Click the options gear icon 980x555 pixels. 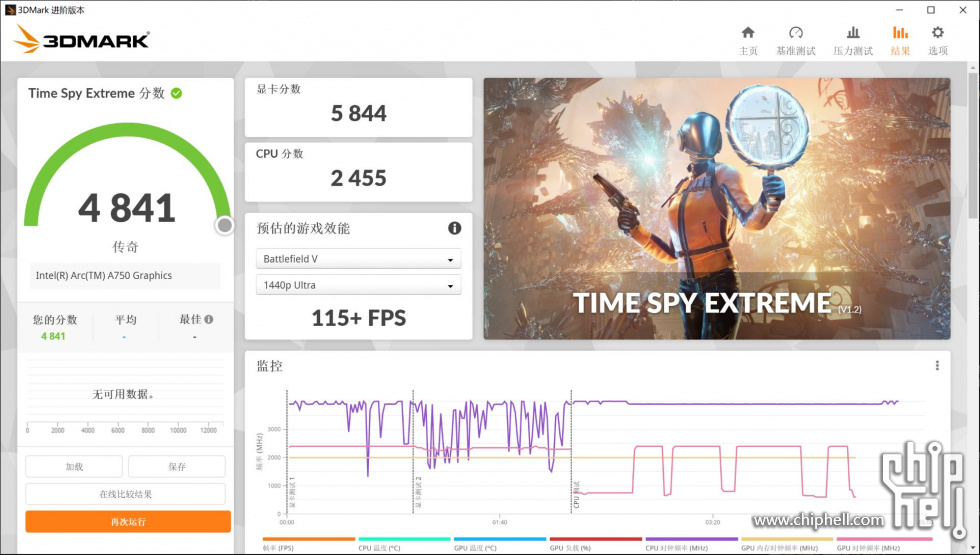pyautogui.click(x=938, y=32)
